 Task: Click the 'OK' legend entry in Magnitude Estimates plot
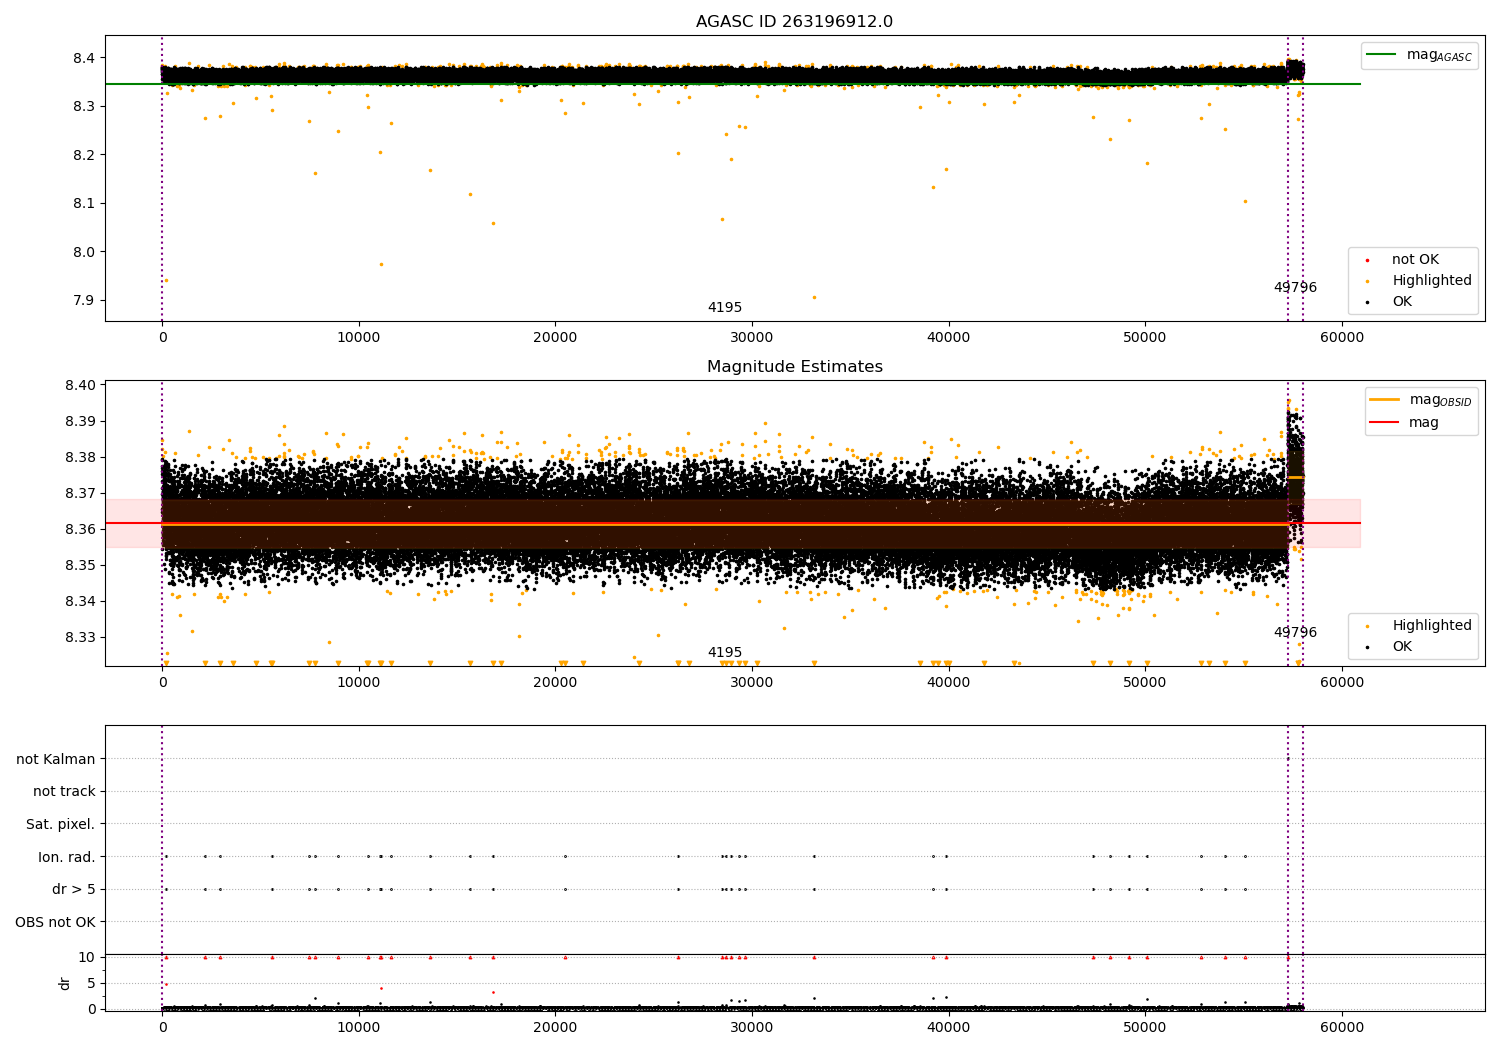(1402, 647)
